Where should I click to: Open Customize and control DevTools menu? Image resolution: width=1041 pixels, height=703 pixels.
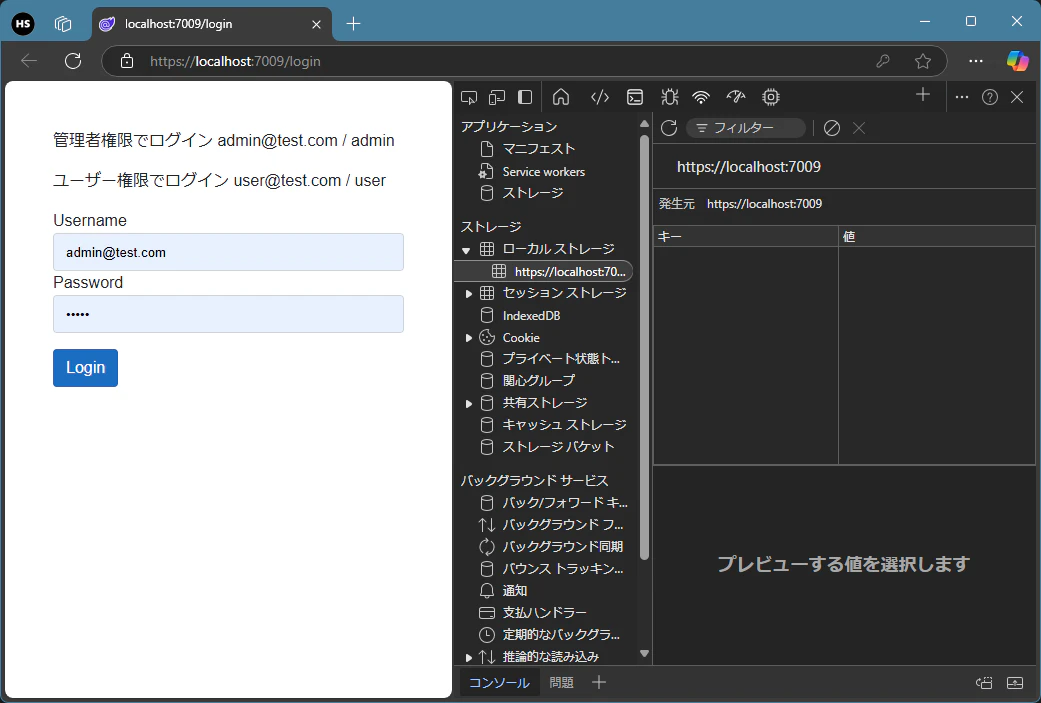tap(962, 98)
